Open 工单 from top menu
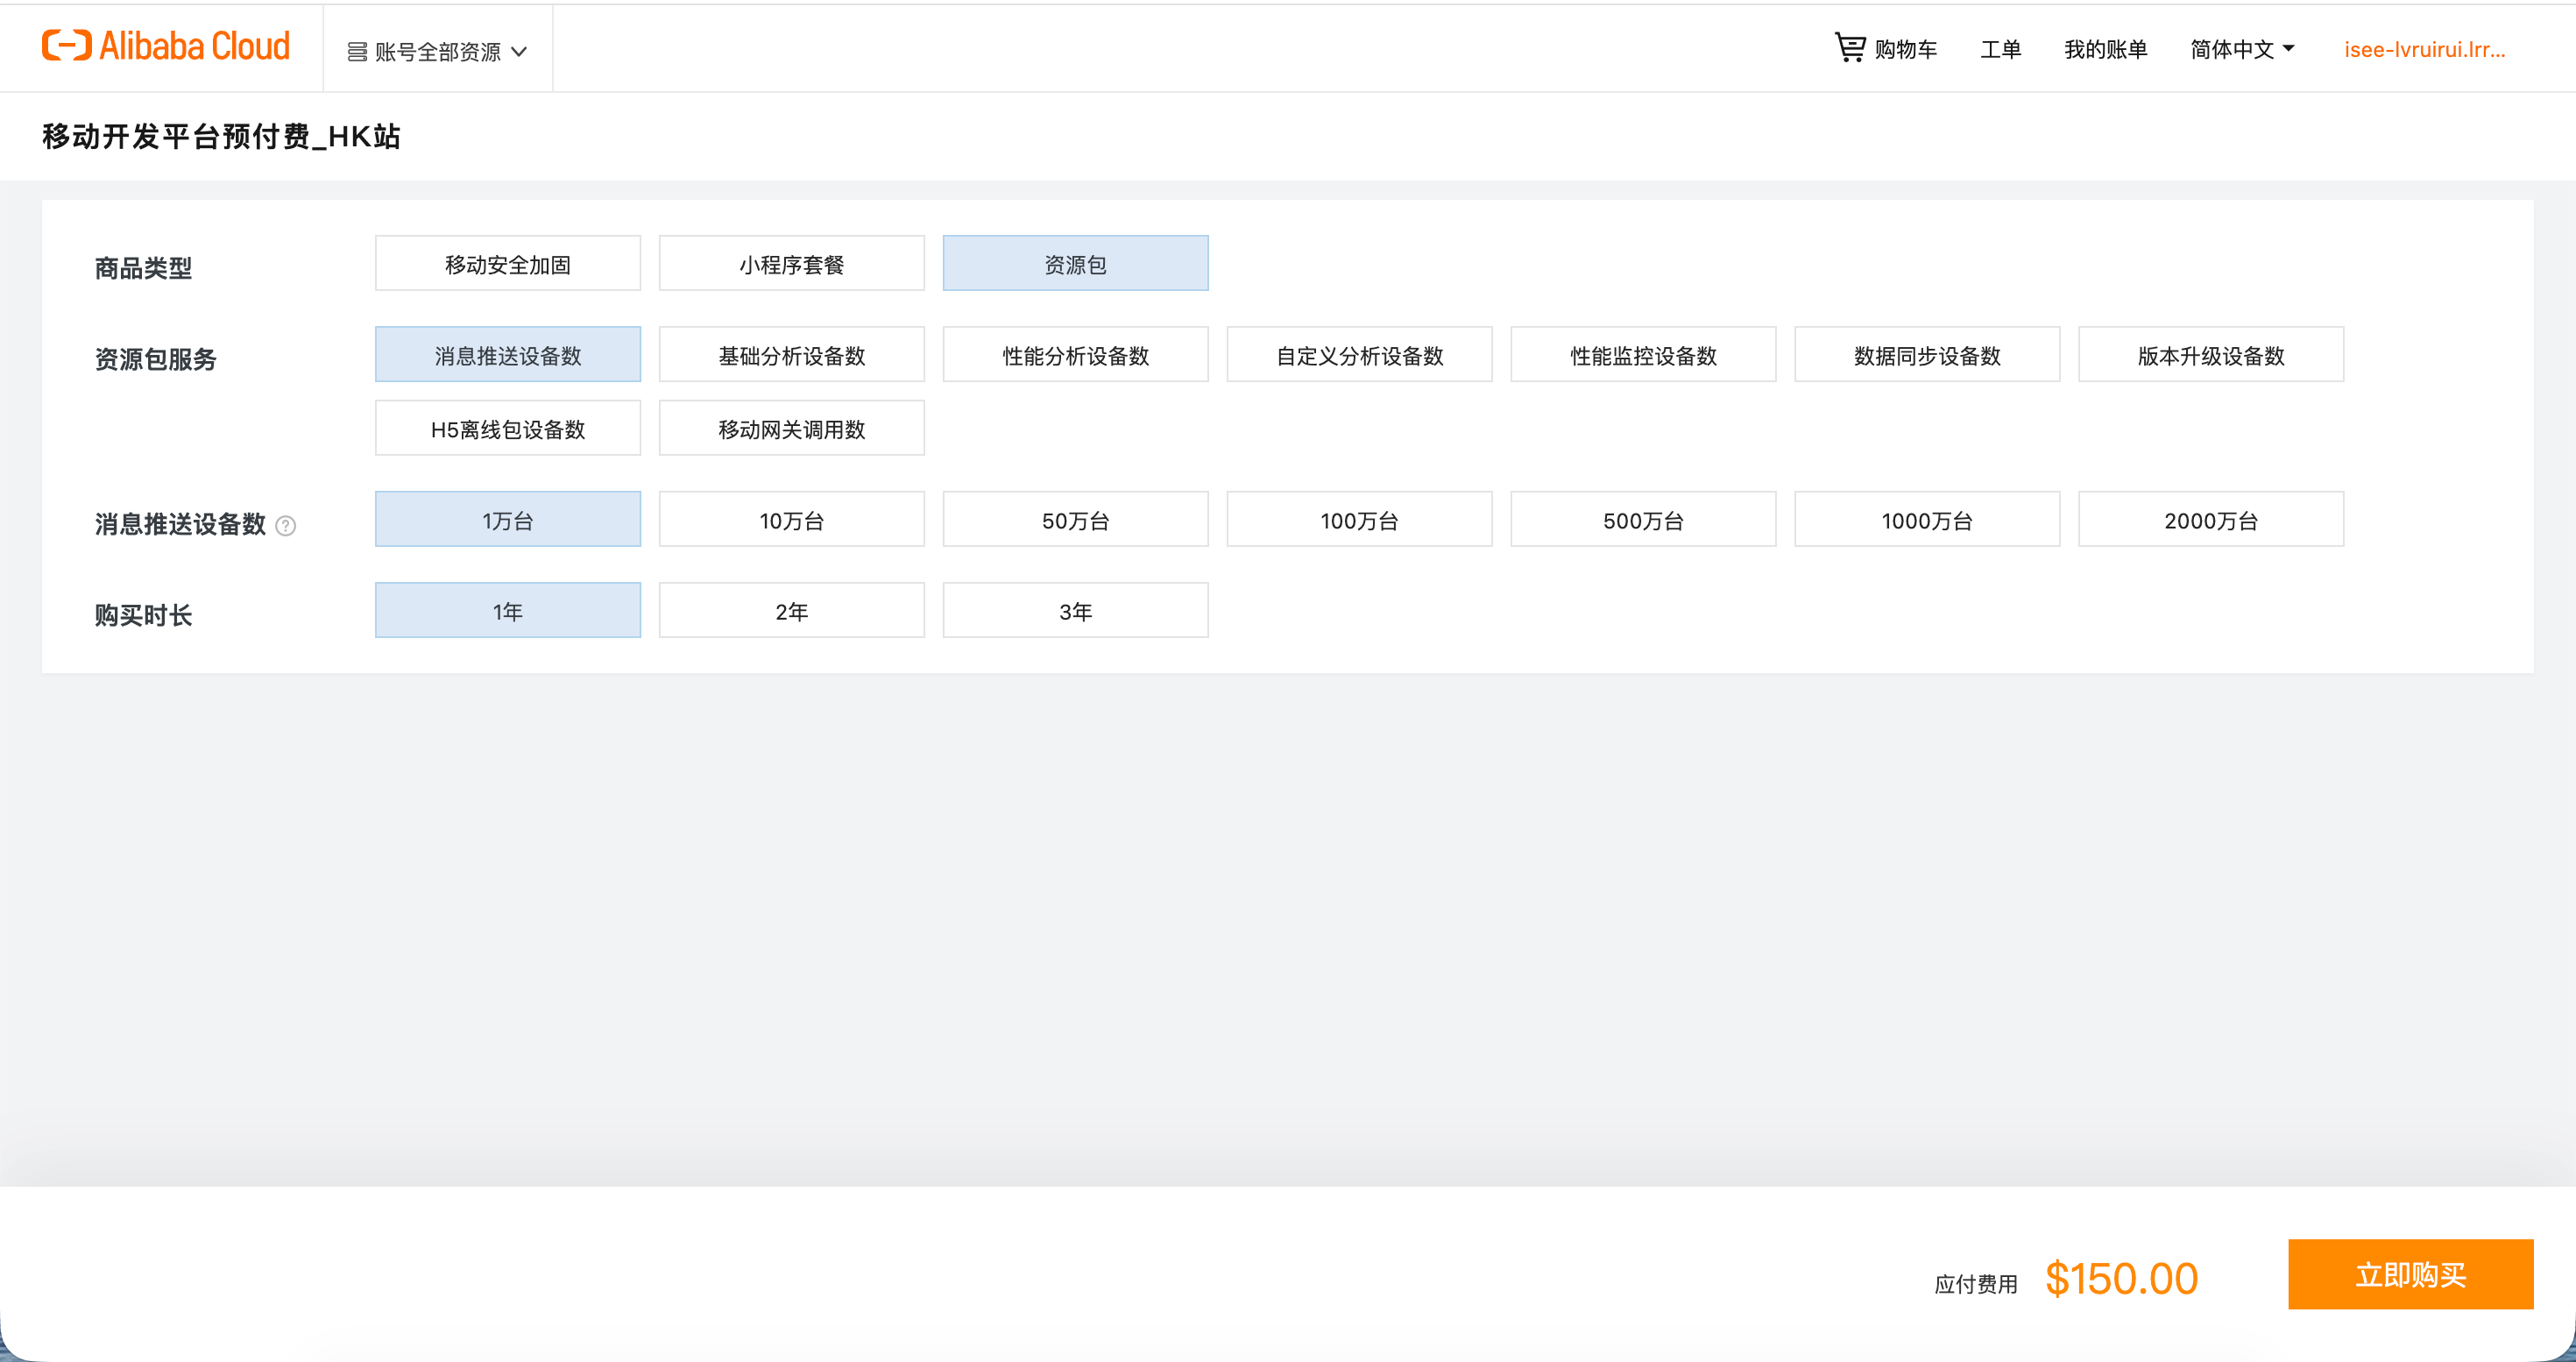2576x1362 pixels. pos(2000,49)
